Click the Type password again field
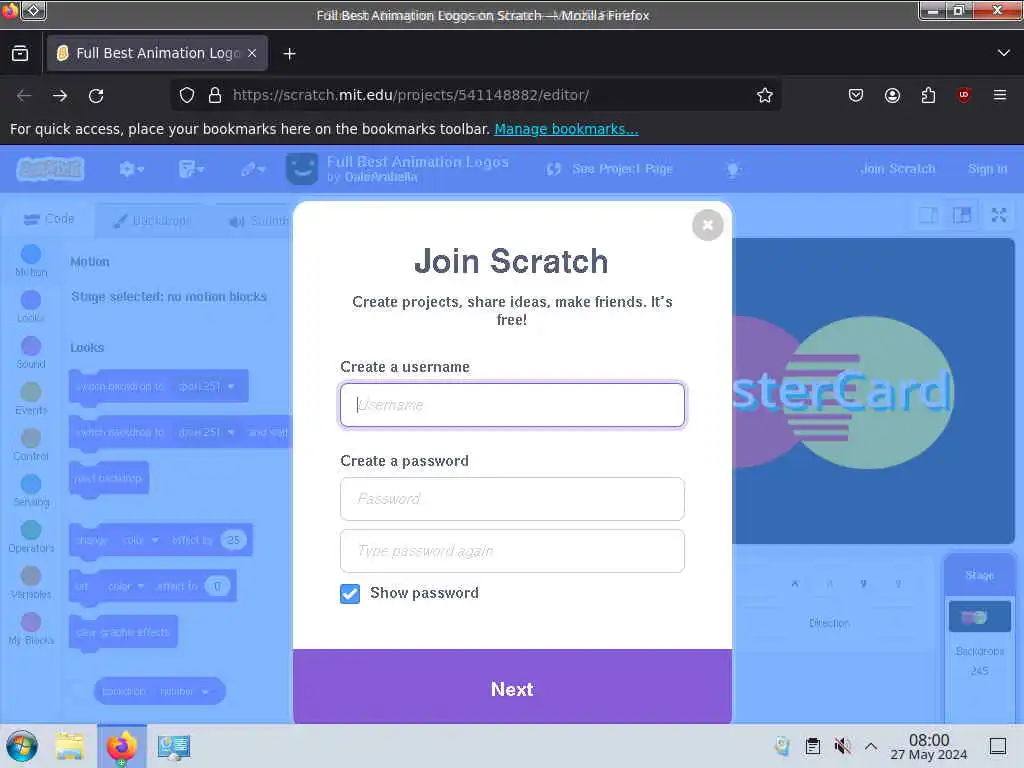The width and height of the screenshot is (1024, 768). 512,551
